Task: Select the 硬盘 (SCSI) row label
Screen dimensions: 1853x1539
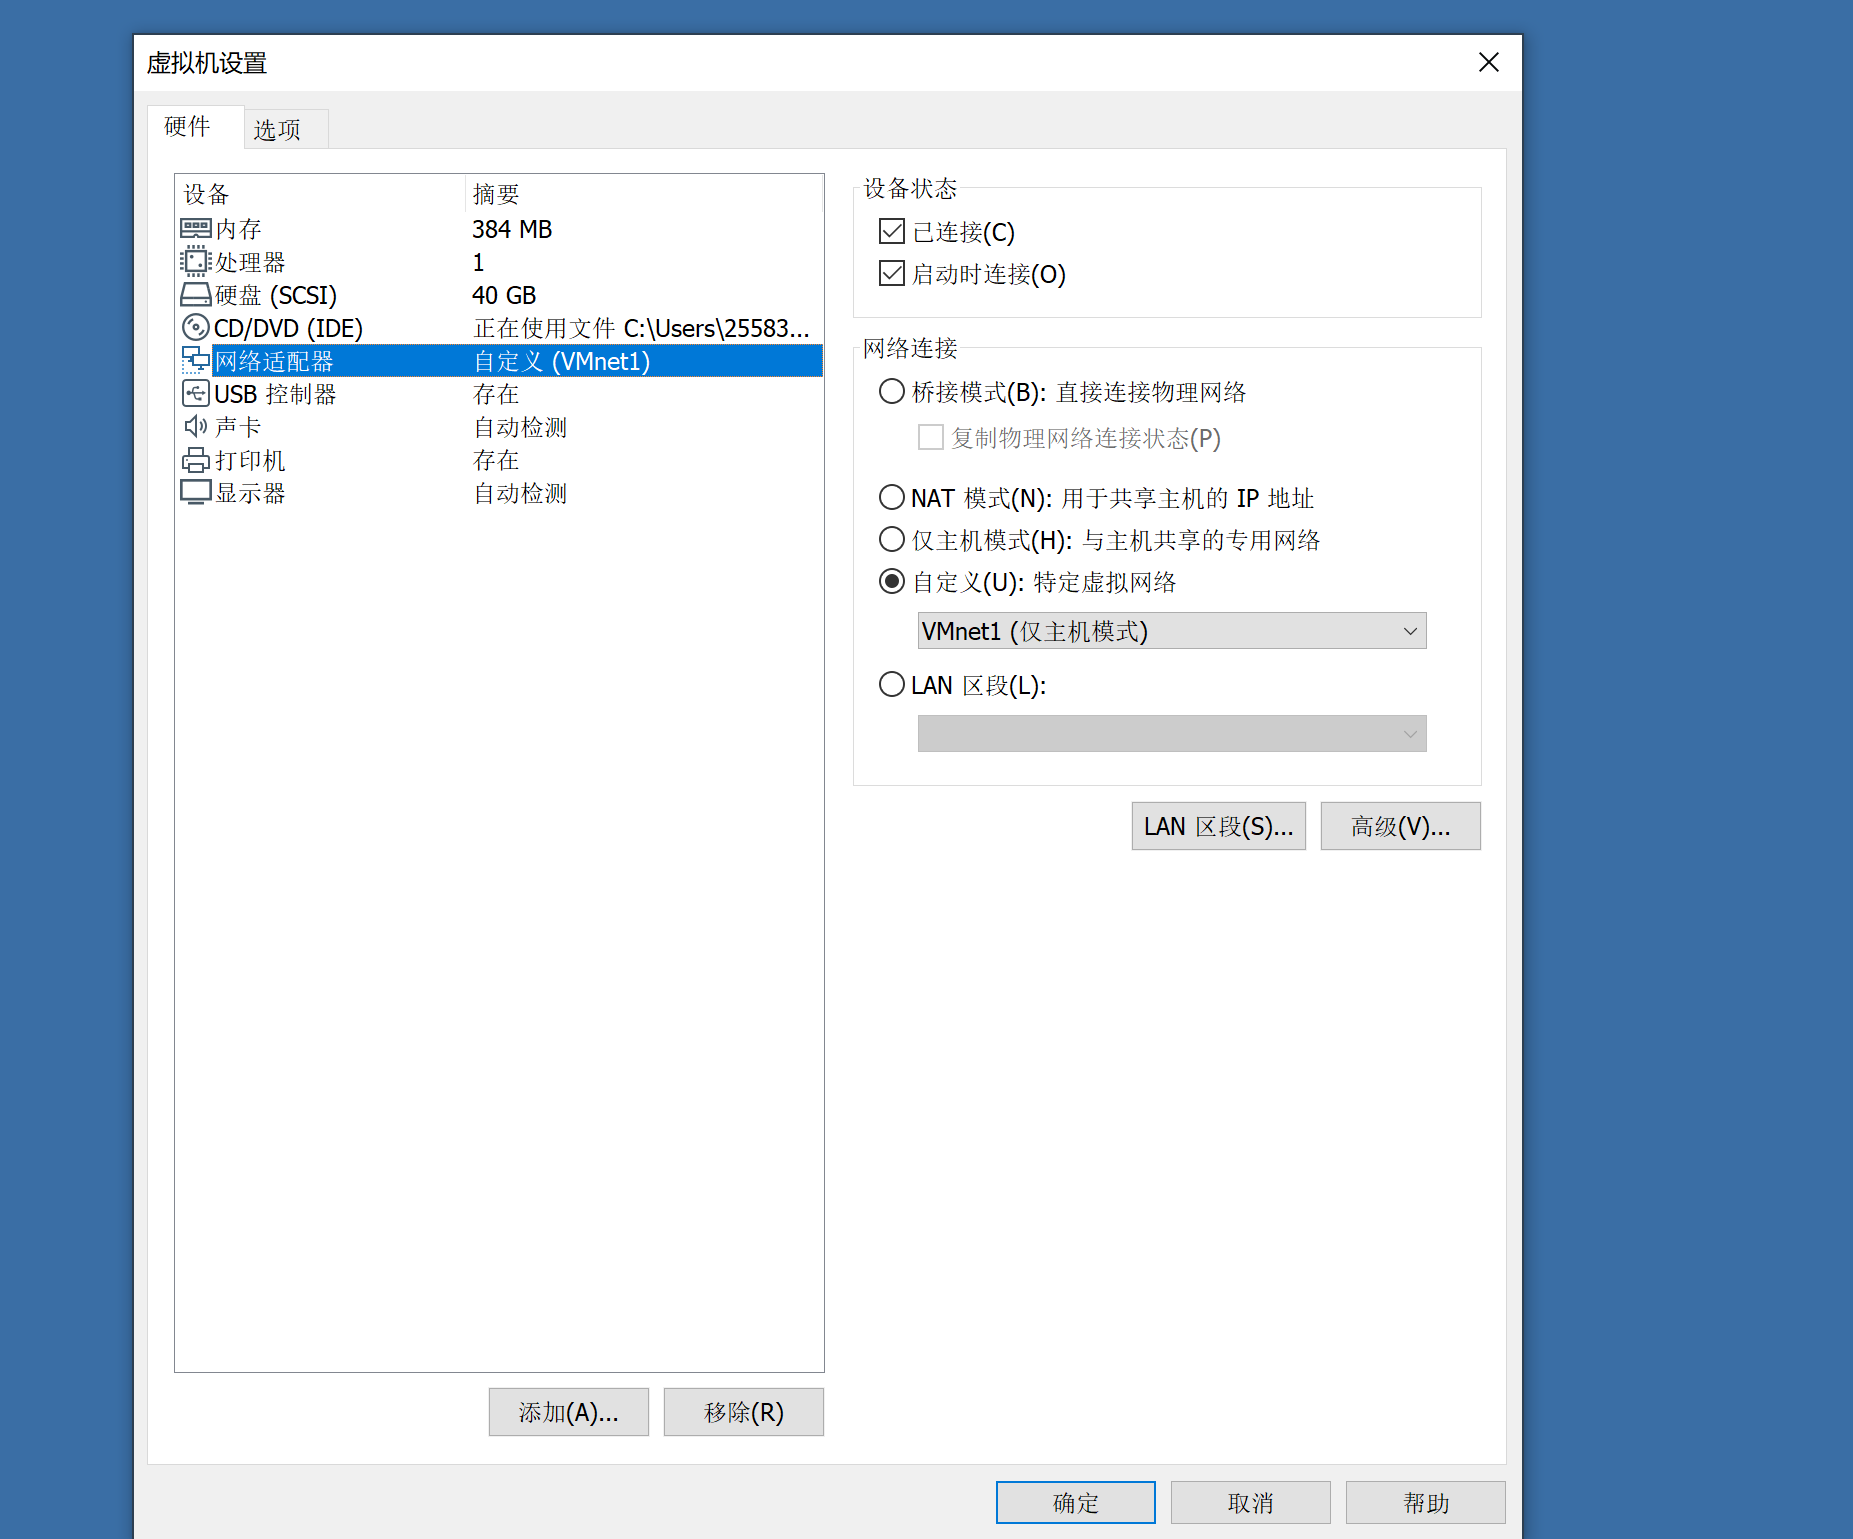Action: 276,295
